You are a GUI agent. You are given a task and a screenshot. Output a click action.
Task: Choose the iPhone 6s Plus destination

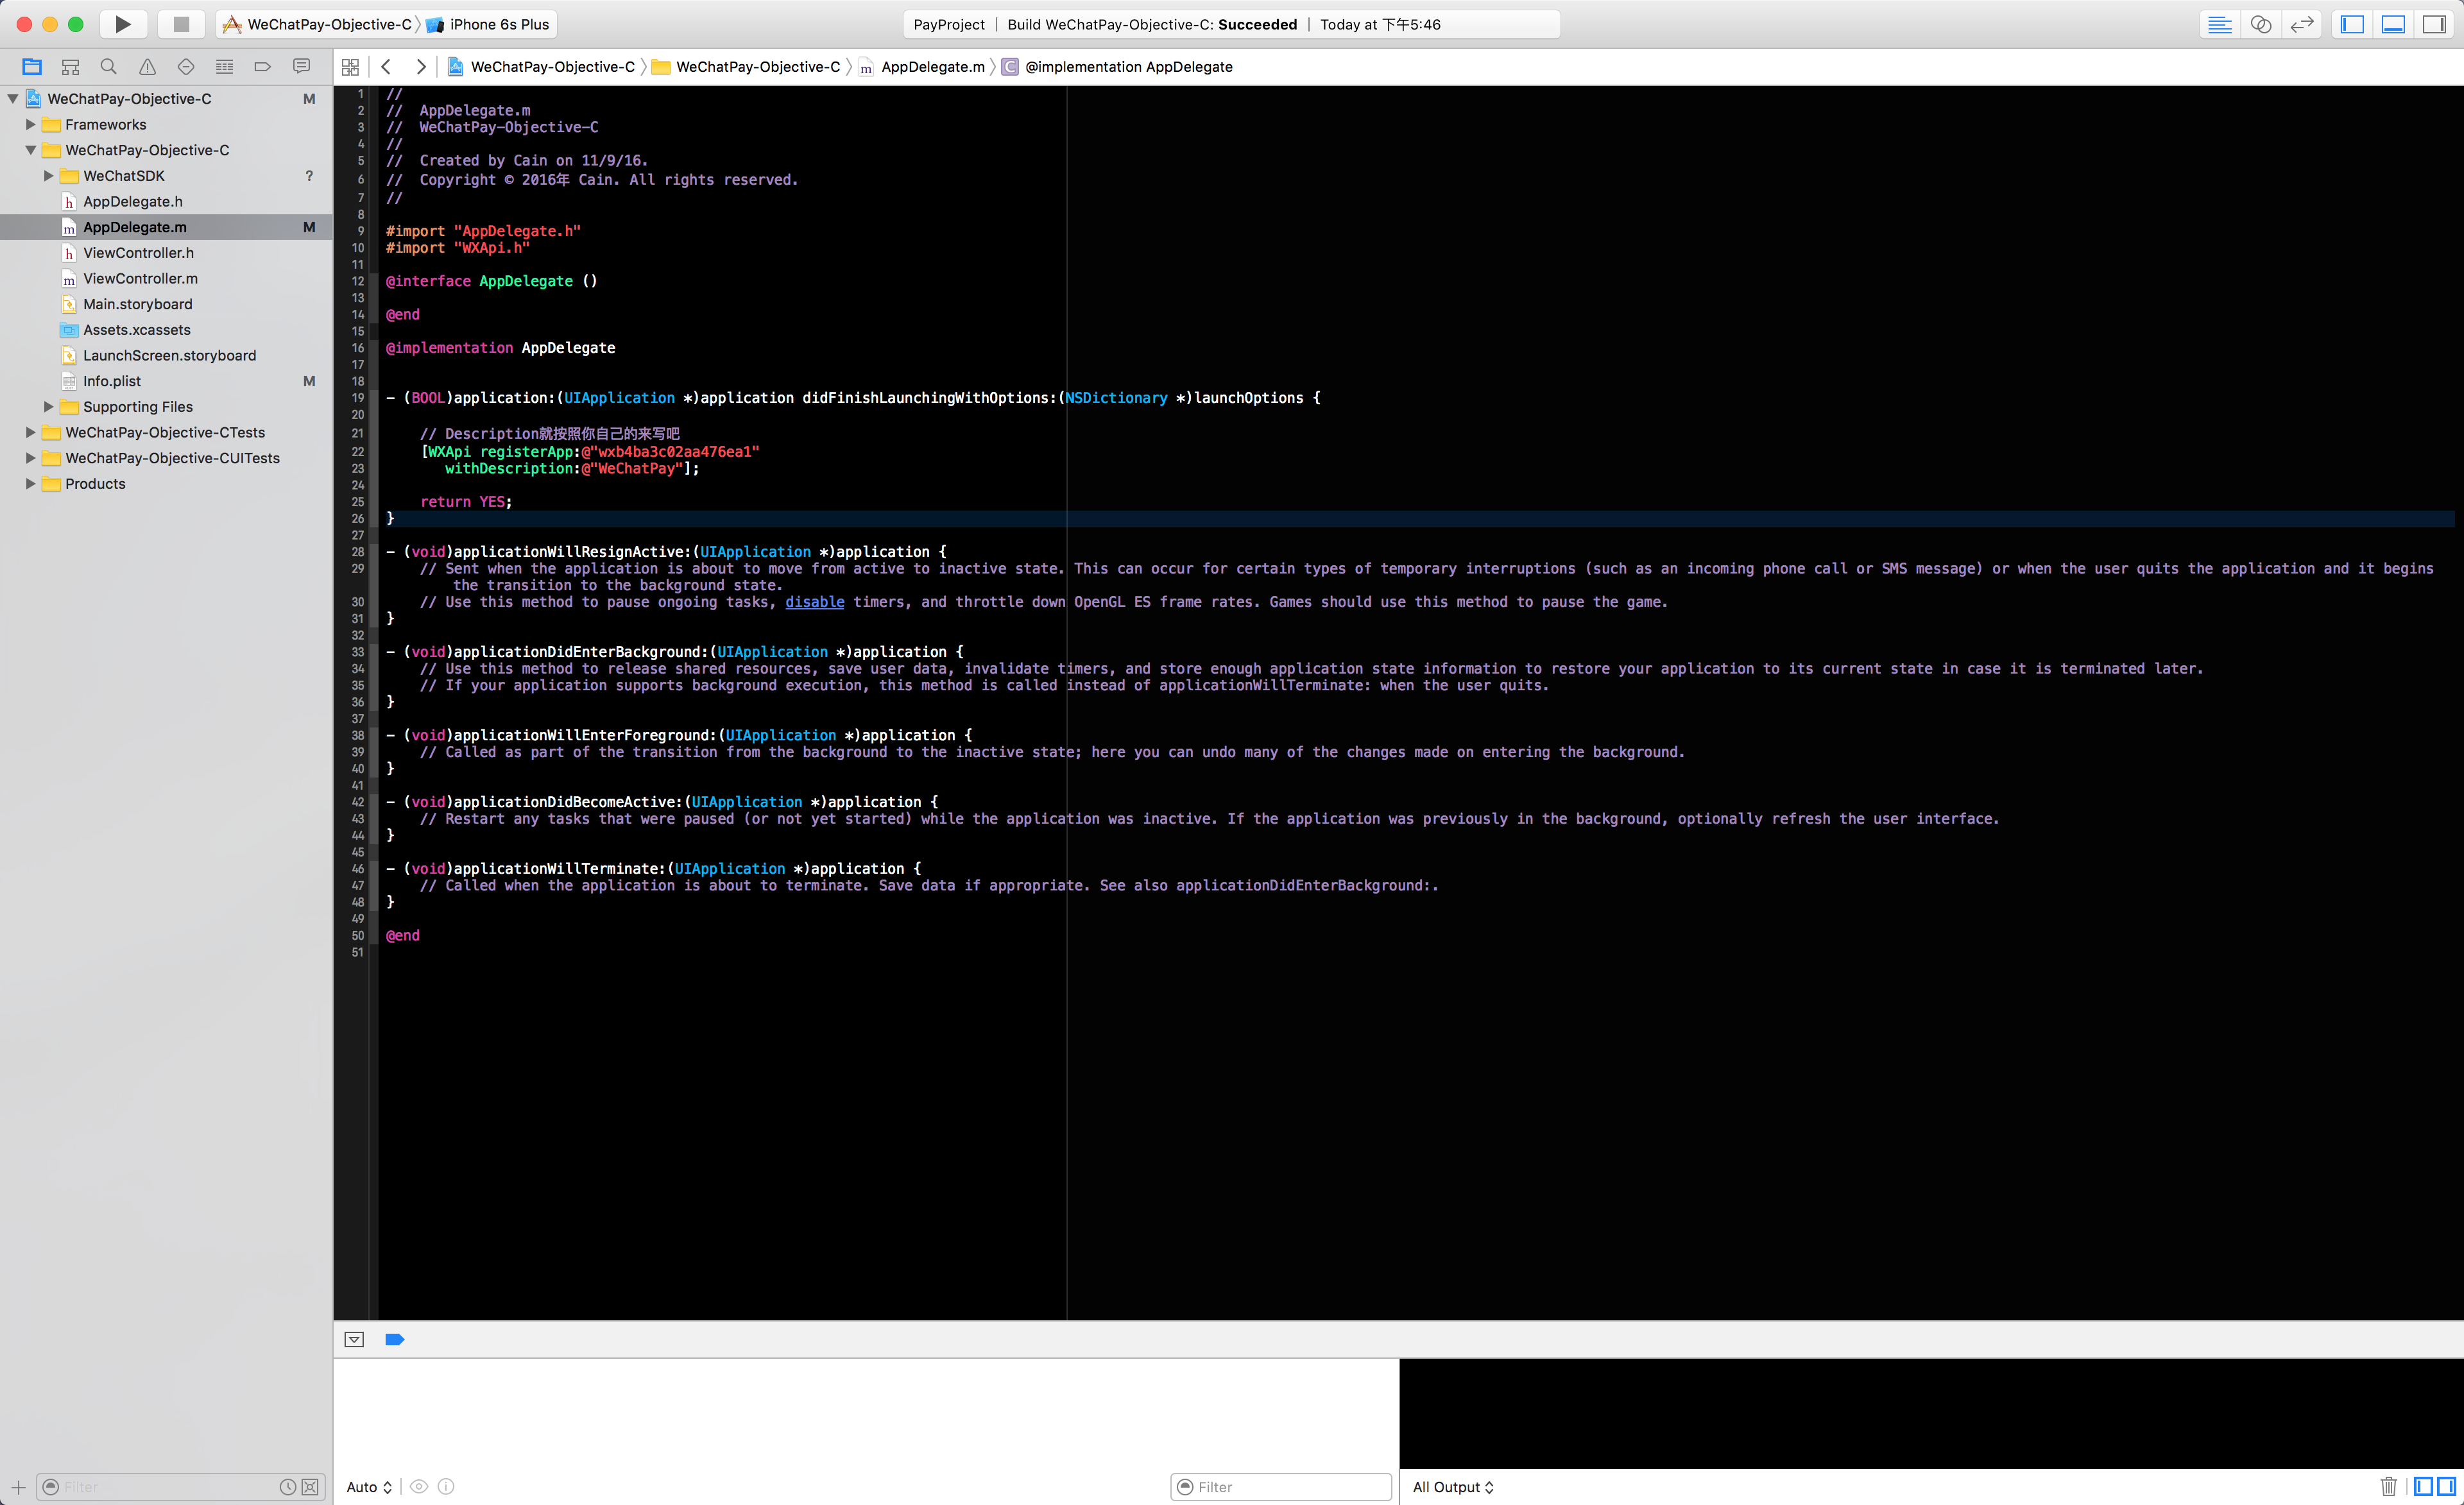(498, 24)
